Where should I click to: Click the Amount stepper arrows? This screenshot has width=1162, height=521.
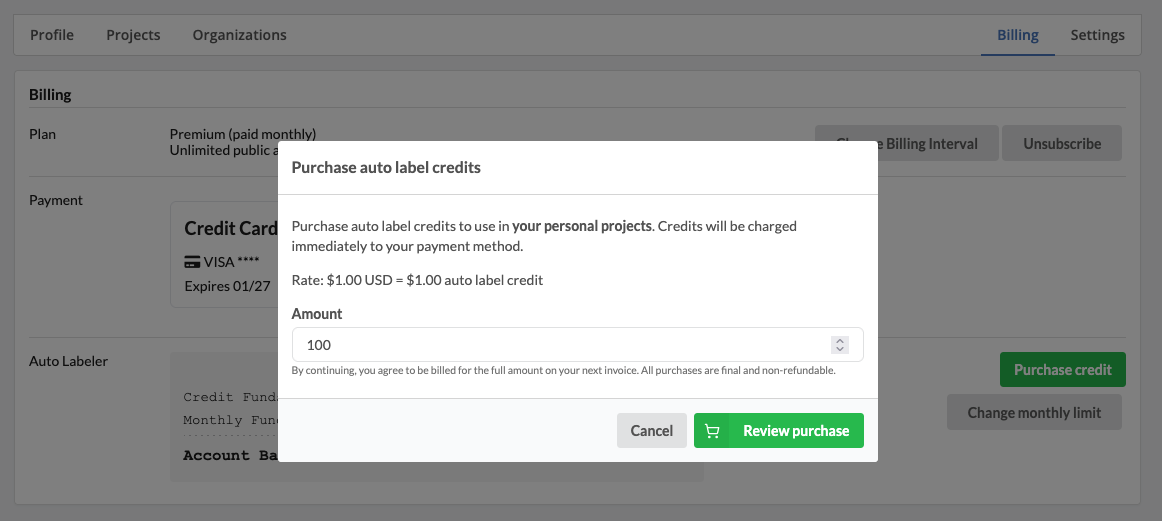click(x=840, y=345)
